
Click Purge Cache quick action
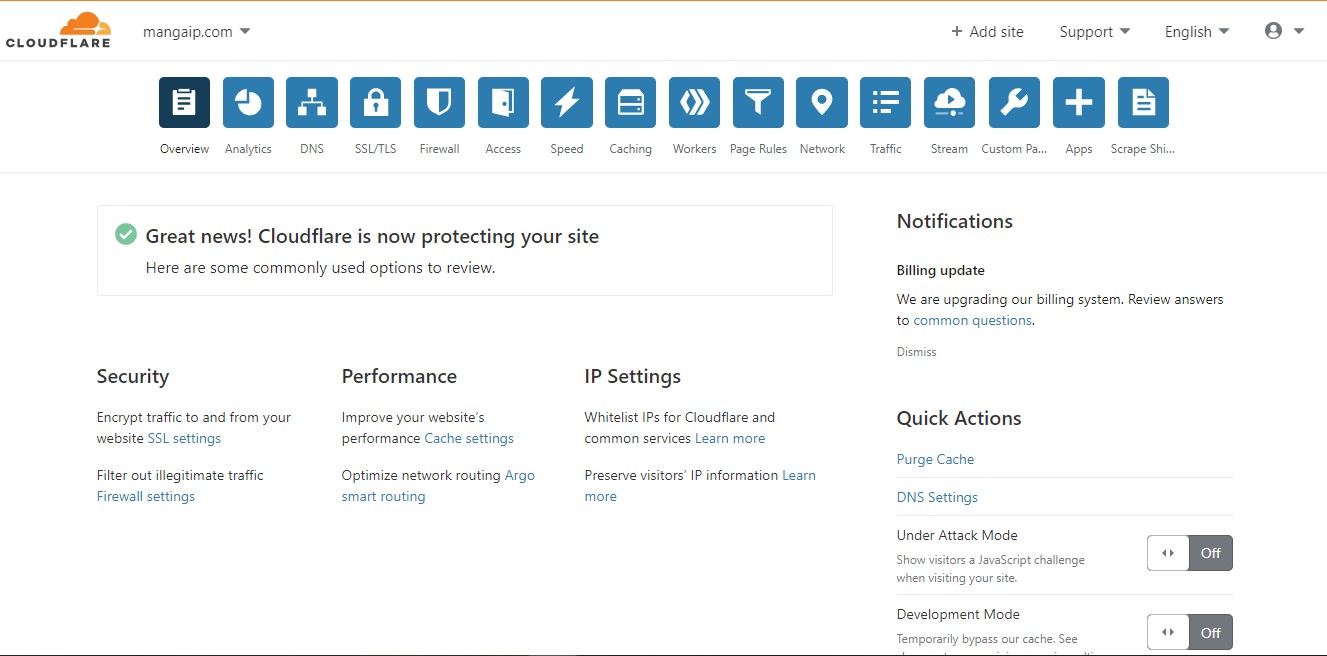(935, 459)
